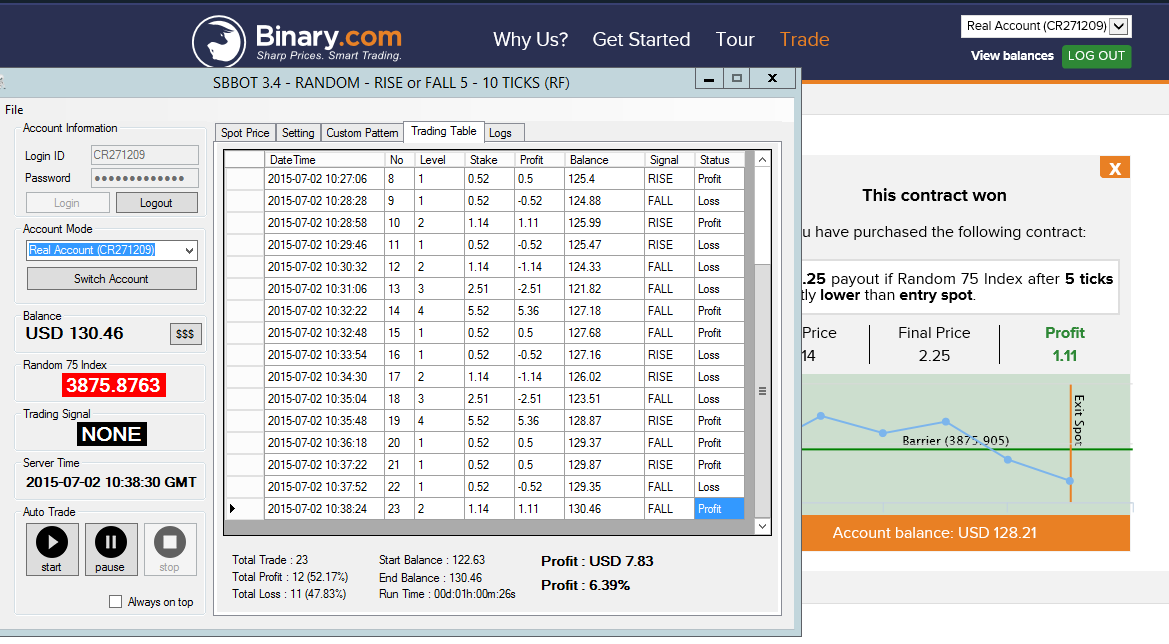Click the Total Trade : 23 text
Image resolution: width=1169 pixels, height=644 pixels.
click(x=270, y=560)
